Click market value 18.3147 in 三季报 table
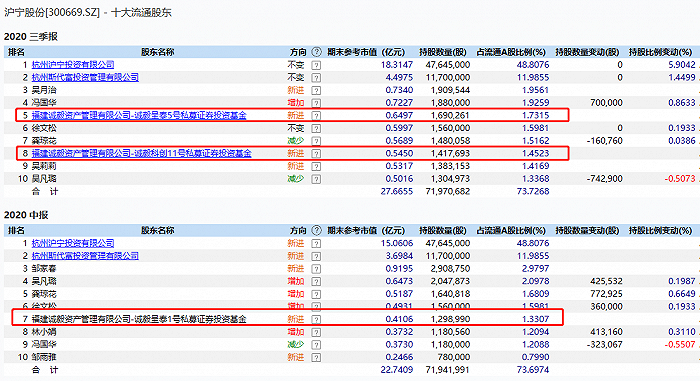This screenshot has width=700, height=381. [x=397, y=65]
